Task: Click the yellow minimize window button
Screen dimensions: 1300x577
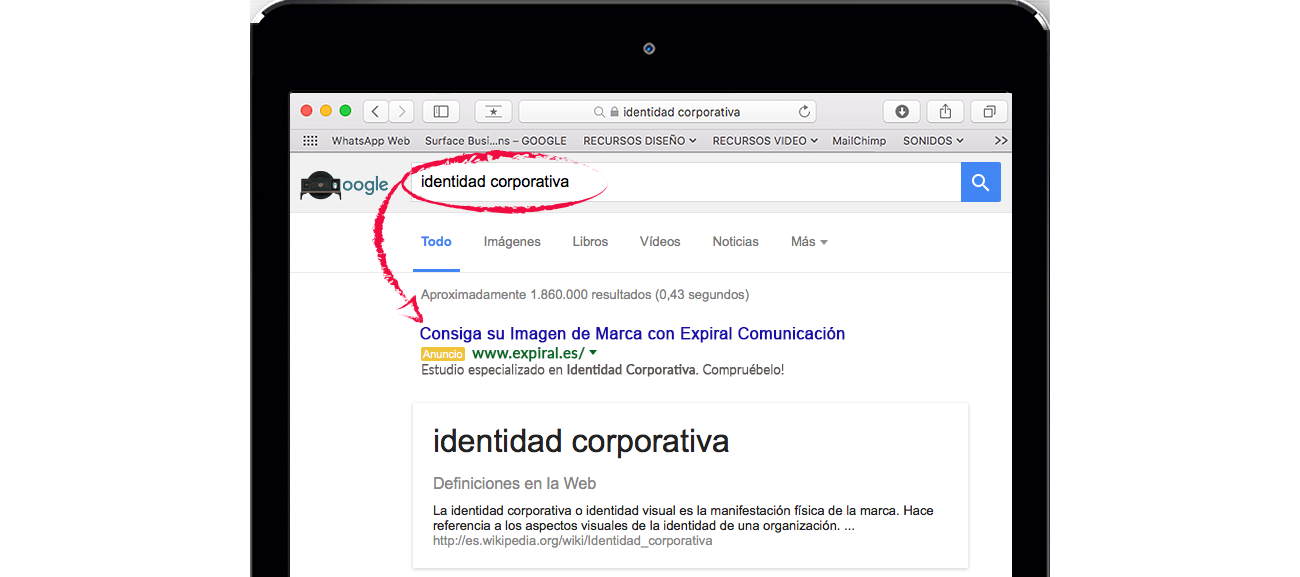Action: pos(326,111)
